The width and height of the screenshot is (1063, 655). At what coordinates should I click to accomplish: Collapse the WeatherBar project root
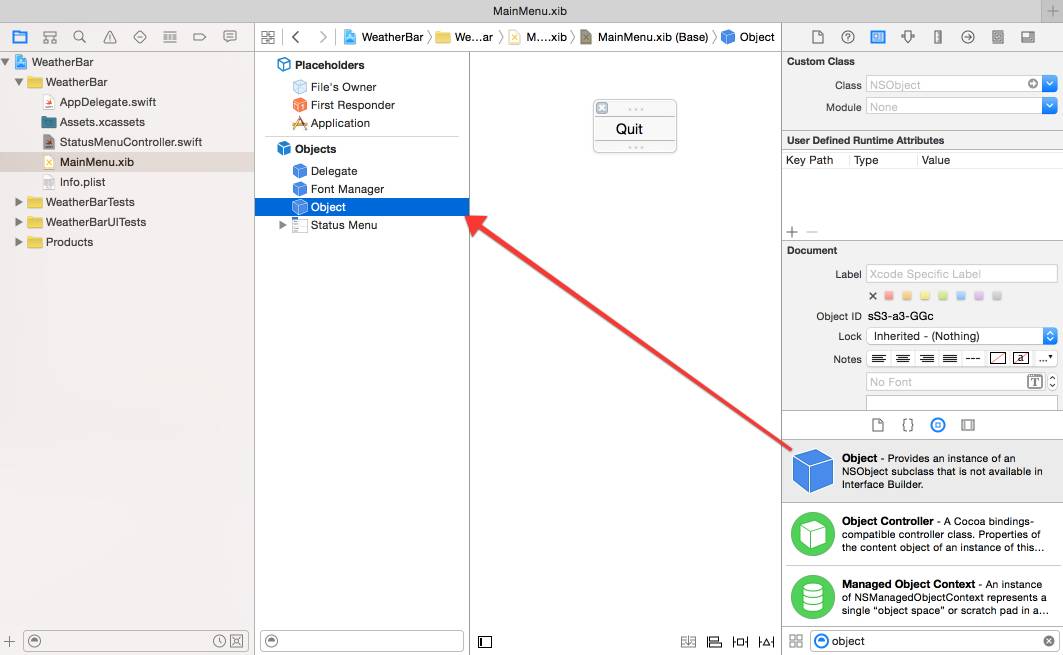[x=5, y=62]
